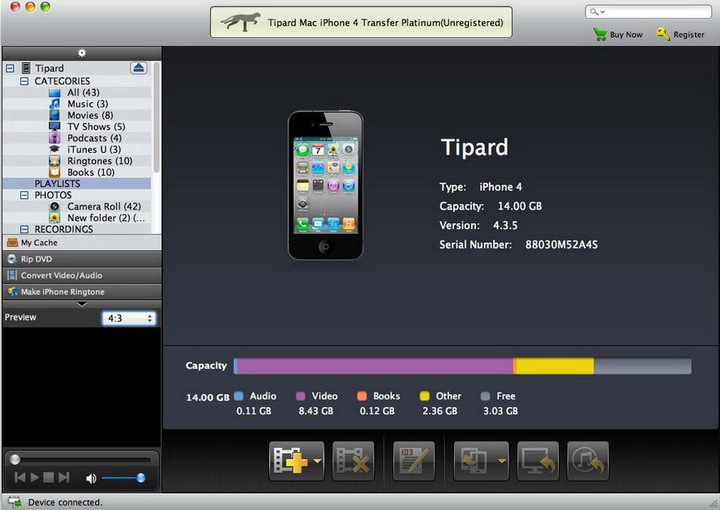Collapse the Tipard device tree node
The width and height of the screenshot is (720, 510).
[x=10, y=68]
